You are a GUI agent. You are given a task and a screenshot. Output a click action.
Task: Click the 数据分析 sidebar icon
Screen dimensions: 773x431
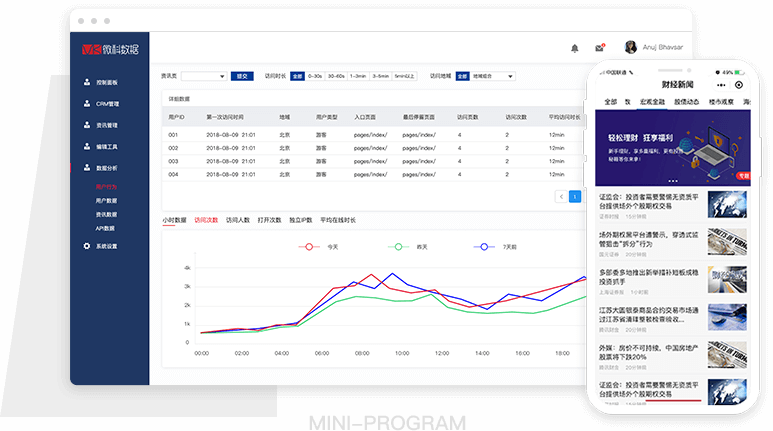tap(87, 168)
